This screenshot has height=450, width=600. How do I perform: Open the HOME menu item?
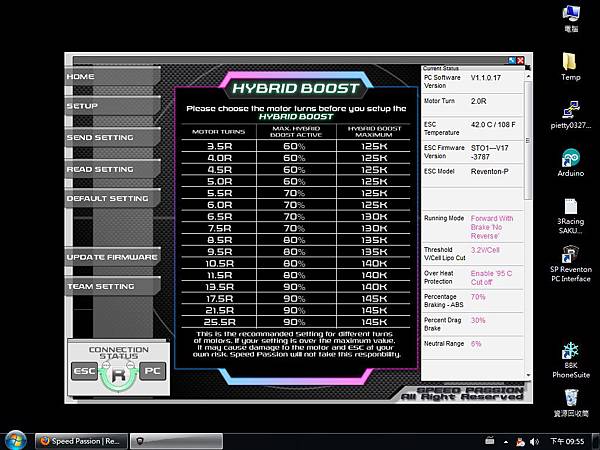[112, 76]
